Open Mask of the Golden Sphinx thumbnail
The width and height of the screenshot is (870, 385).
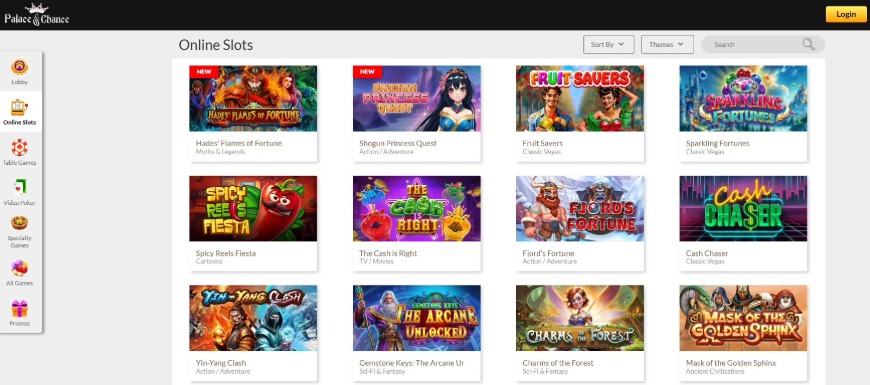[x=743, y=318]
